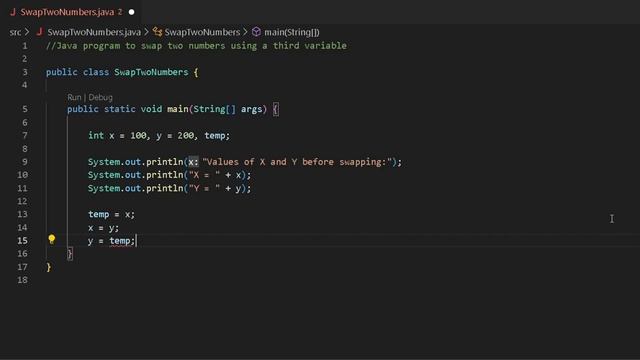Click the Java file icon on the tab
640x360 pixels.
13,12
